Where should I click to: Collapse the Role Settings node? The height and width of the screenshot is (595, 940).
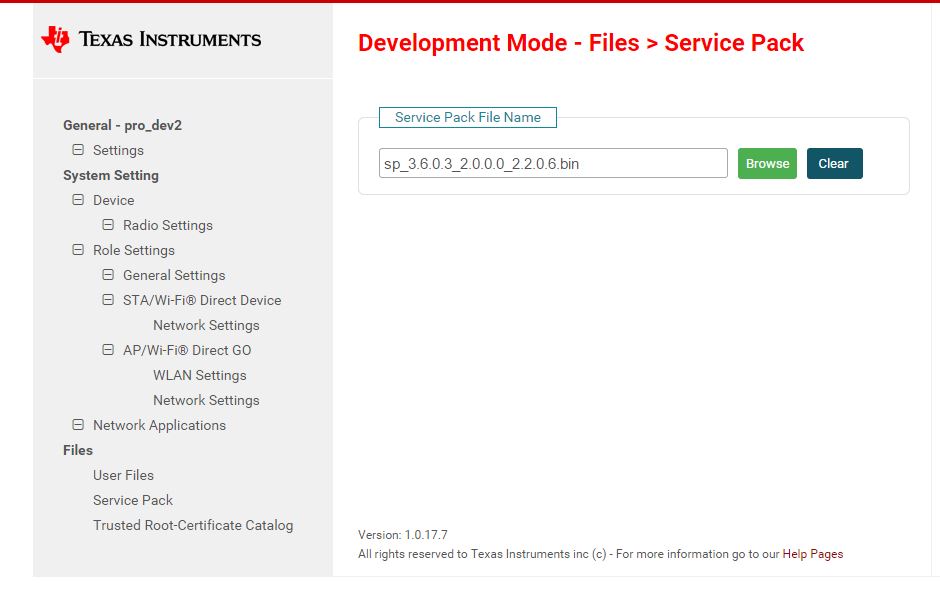(78, 250)
